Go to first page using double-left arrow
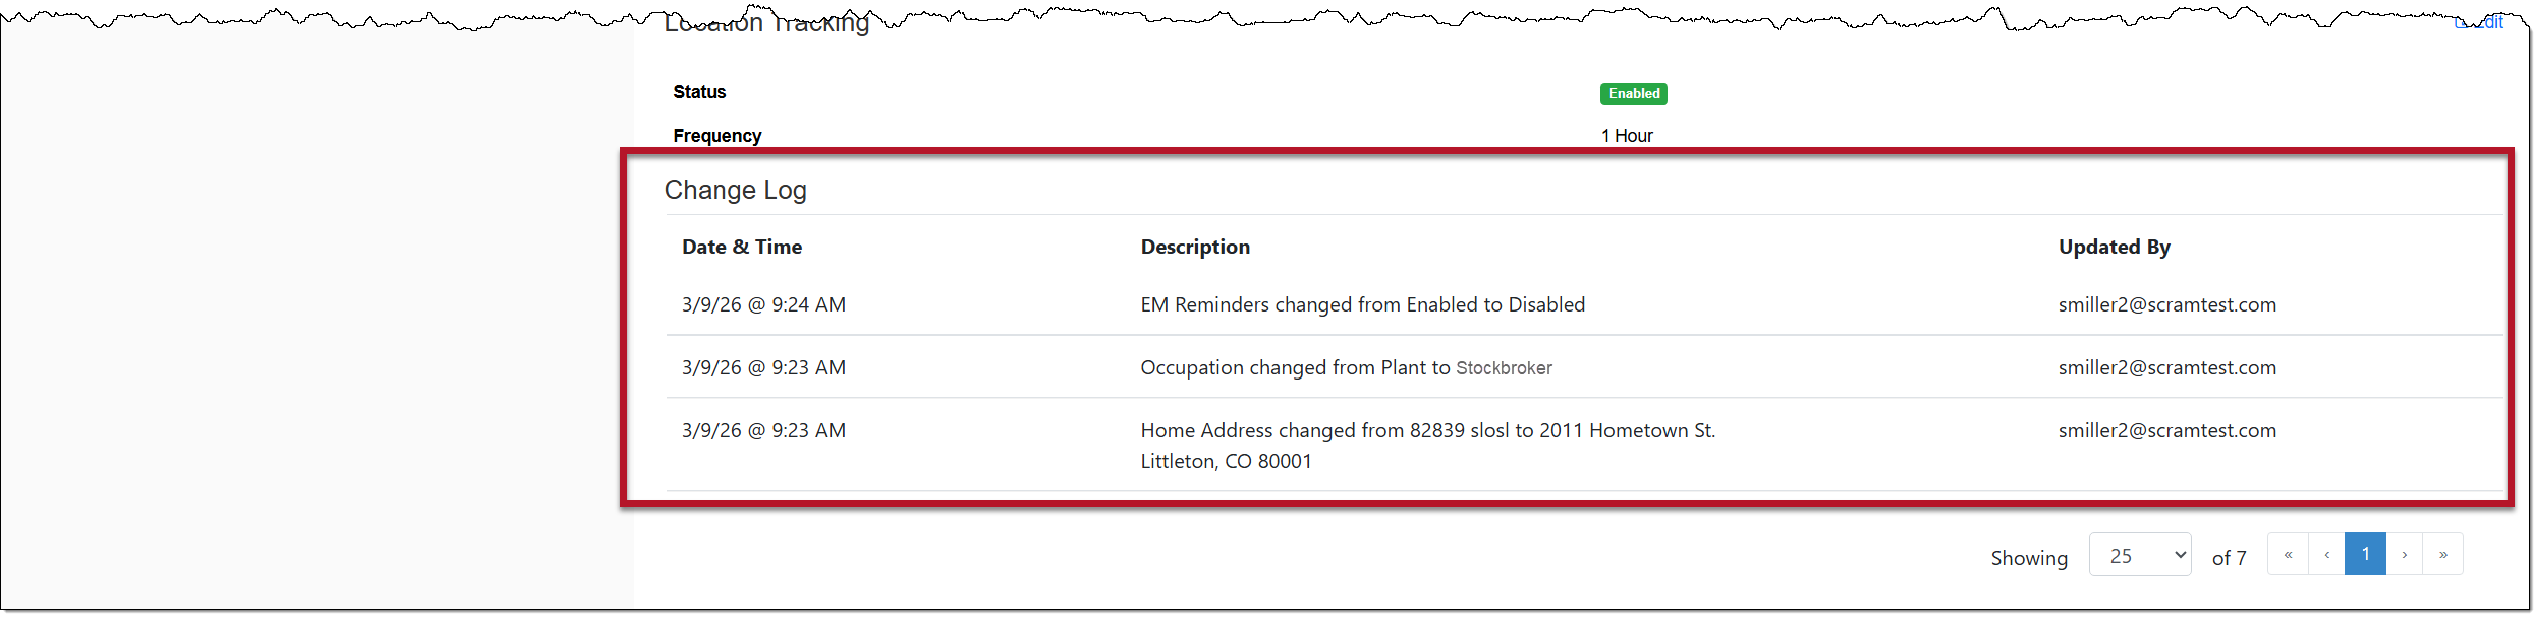 [2288, 554]
